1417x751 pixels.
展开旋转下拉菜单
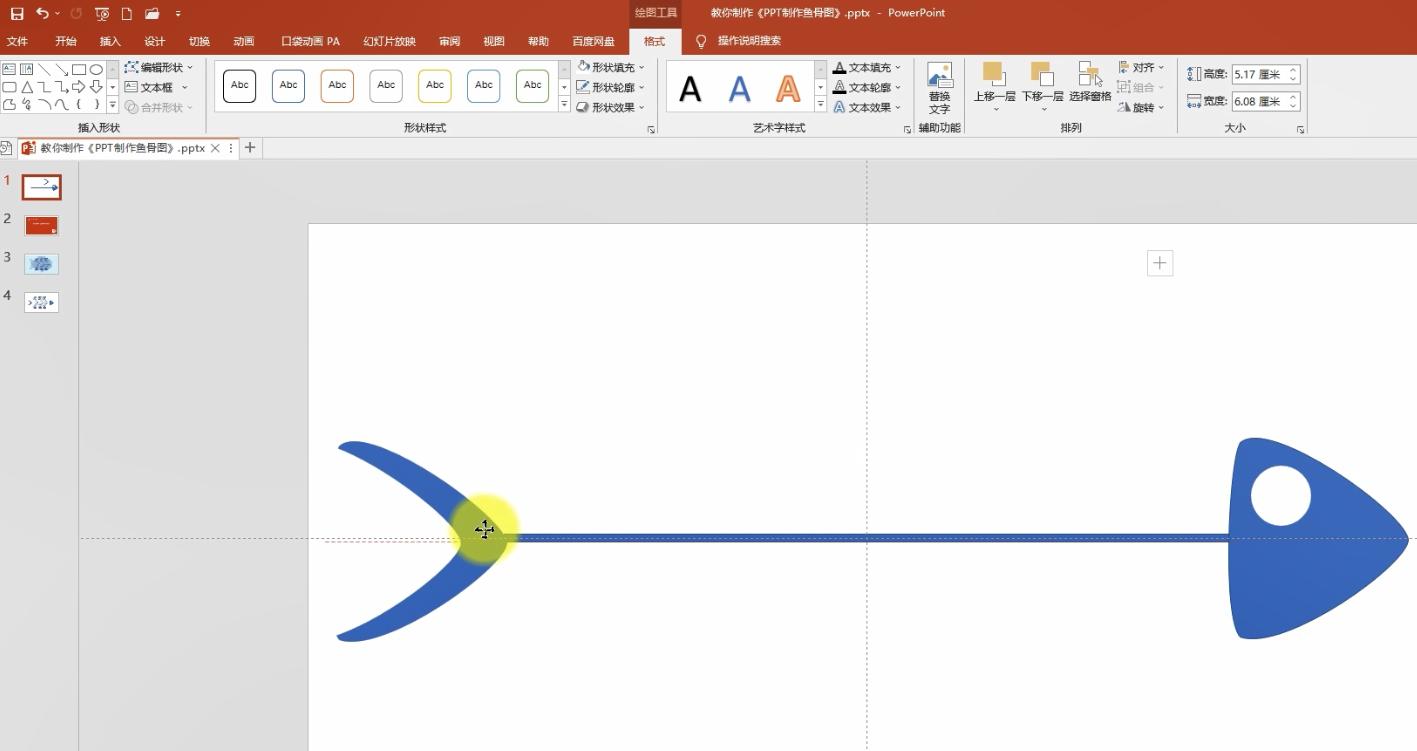click(1141, 107)
